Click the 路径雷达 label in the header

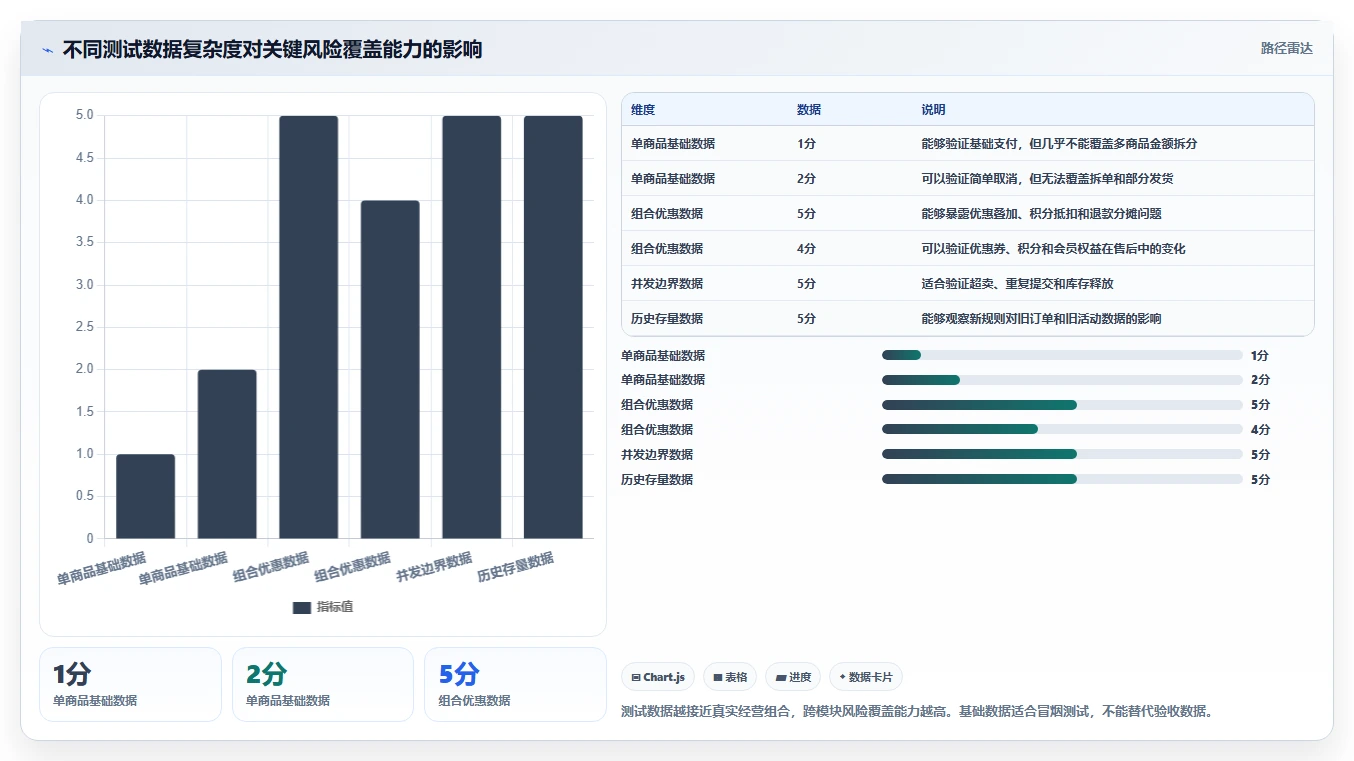pyautogui.click(x=1286, y=48)
